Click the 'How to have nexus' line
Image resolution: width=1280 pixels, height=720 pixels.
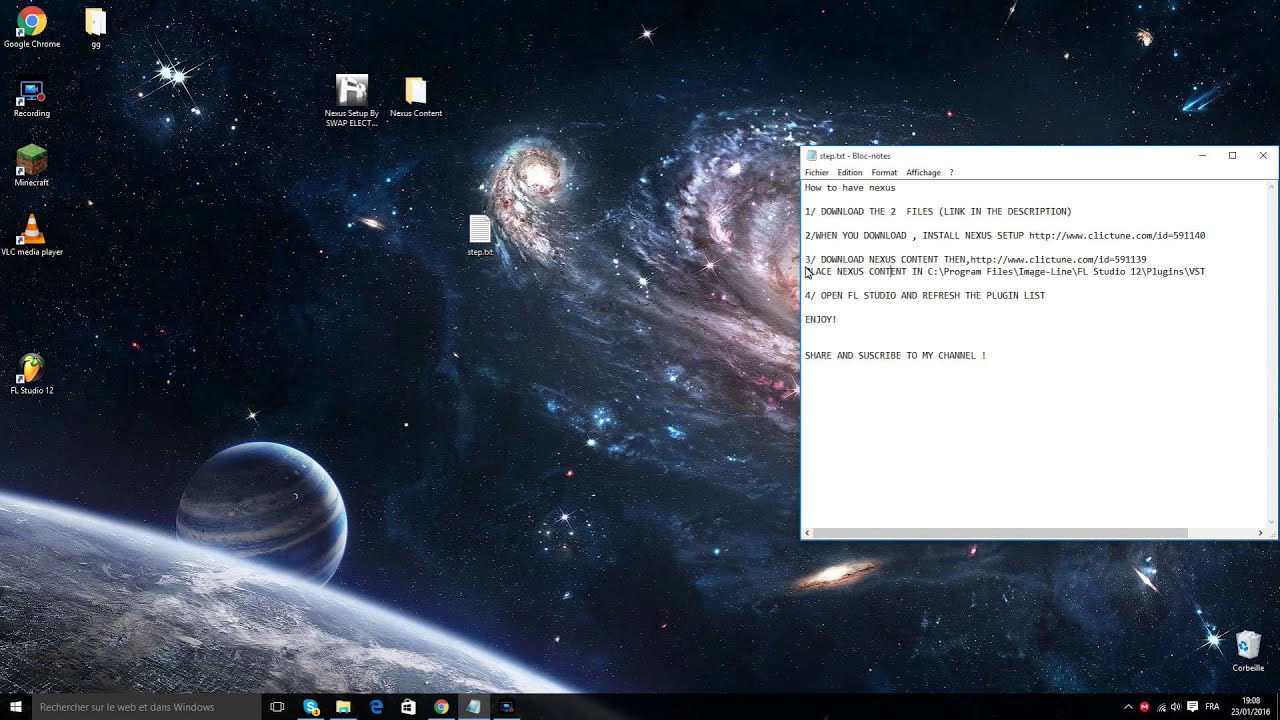(x=850, y=188)
